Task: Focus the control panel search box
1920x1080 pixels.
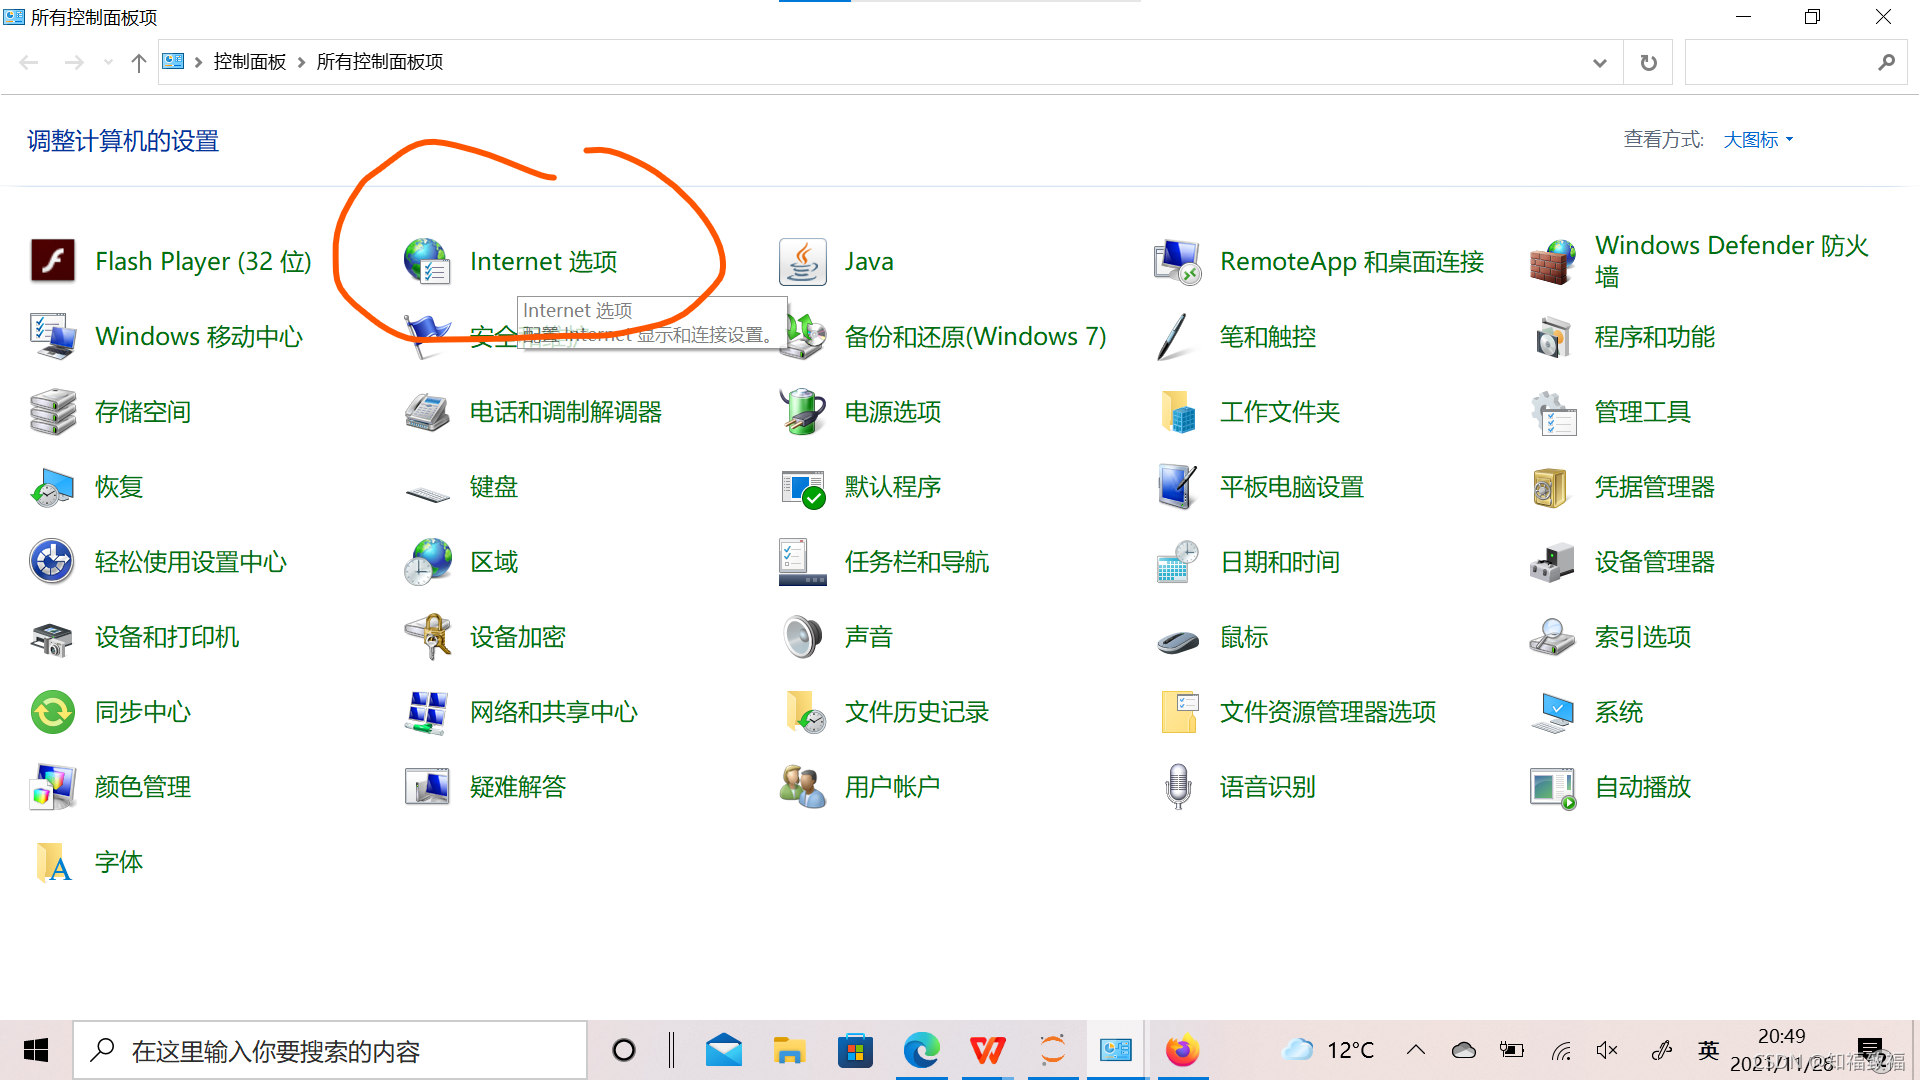Action: coord(1795,63)
